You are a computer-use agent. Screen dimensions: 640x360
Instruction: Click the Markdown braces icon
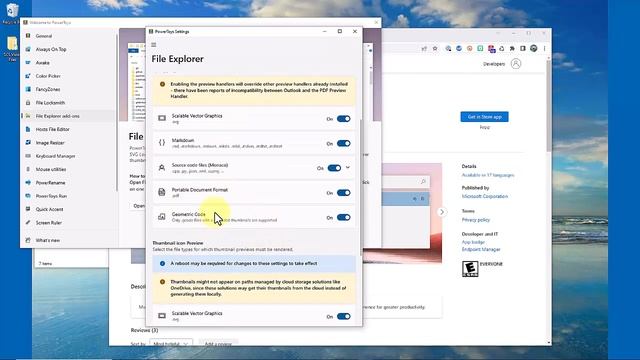point(162,143)
